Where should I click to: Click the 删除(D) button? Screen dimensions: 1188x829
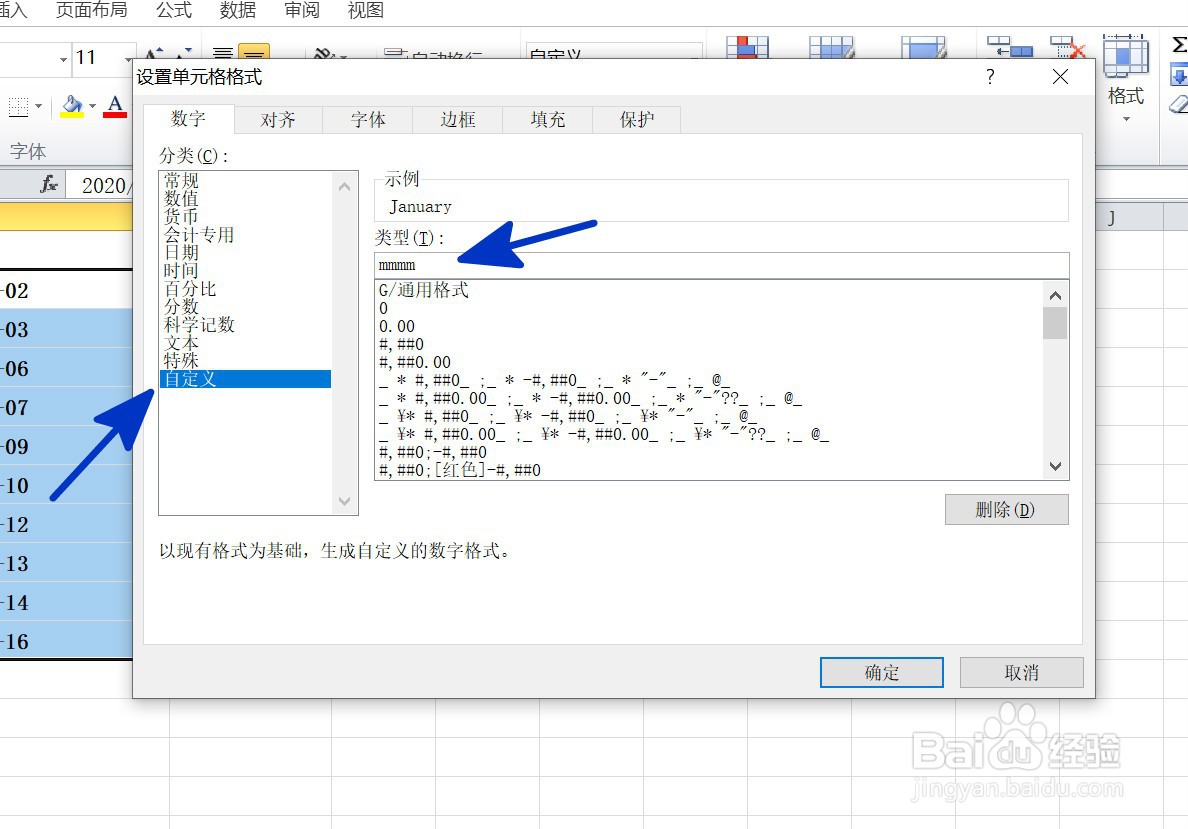(1006, 509)
